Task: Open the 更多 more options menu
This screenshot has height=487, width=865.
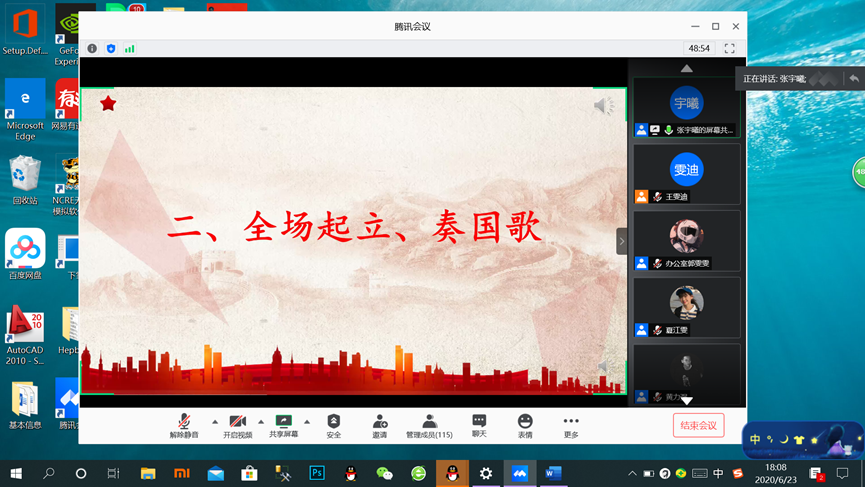Action: click(x=571, y=426)
